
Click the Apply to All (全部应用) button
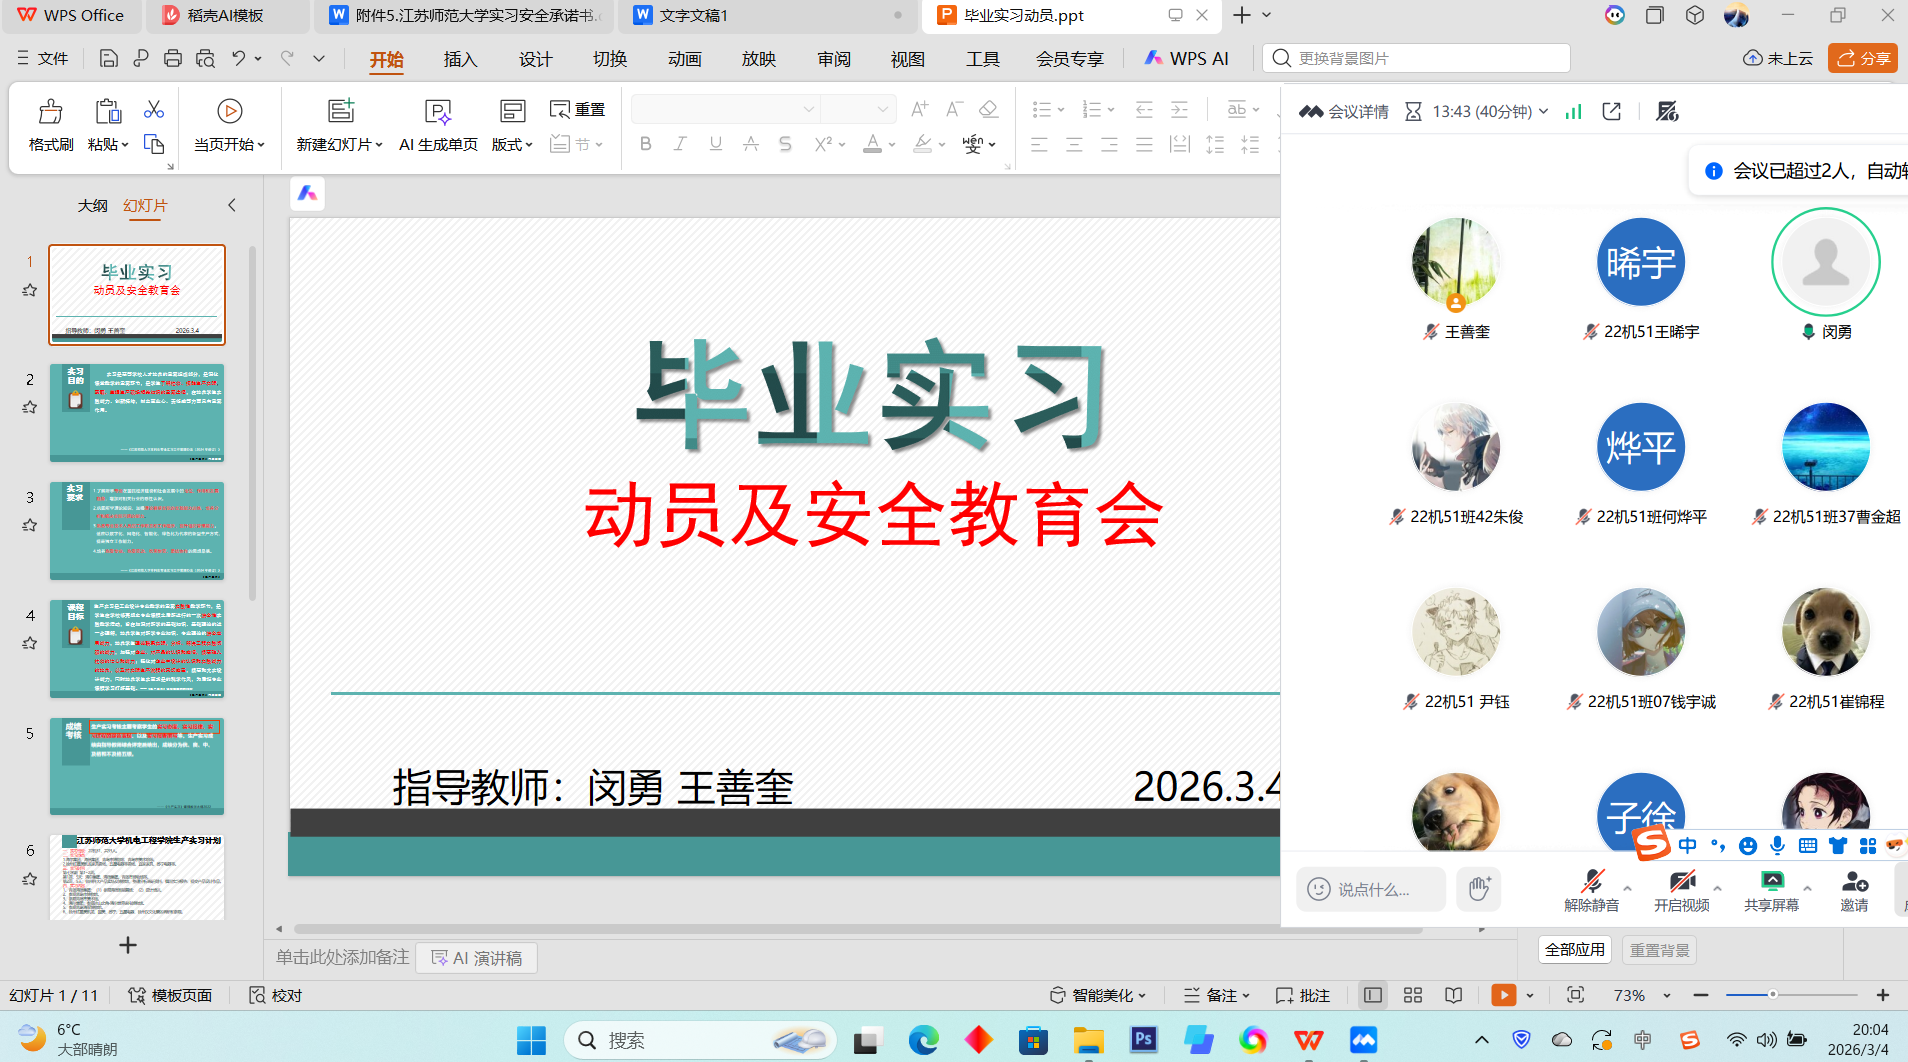pyautogui.click(x=1574, y=950)
